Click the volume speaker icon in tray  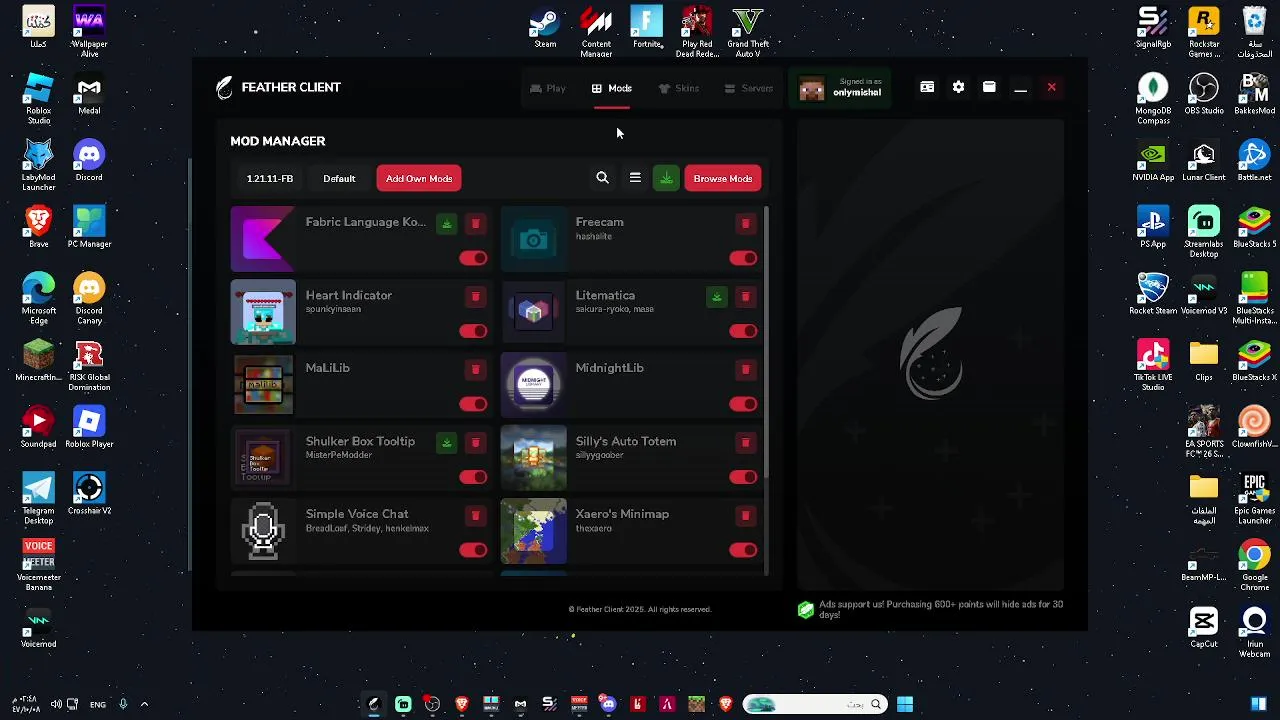coord(56,704)
